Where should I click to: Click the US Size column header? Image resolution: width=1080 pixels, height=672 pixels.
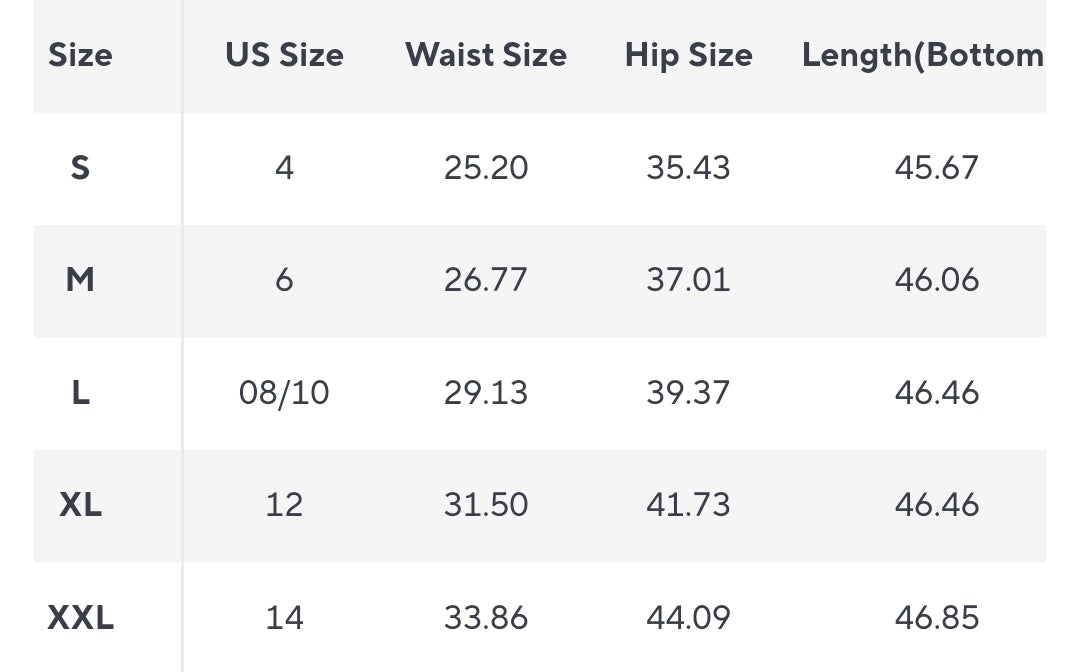tap(284, 55)
